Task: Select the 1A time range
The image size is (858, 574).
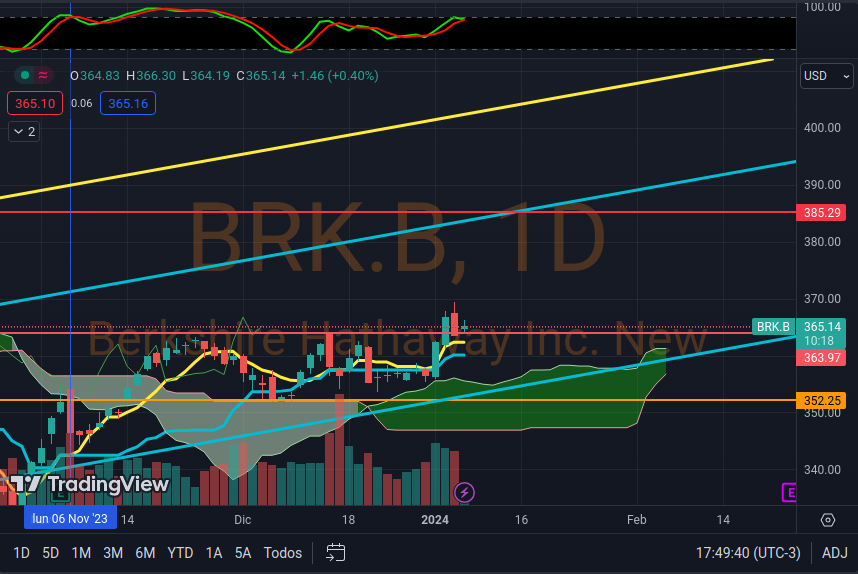Action: tap(214, 553)
